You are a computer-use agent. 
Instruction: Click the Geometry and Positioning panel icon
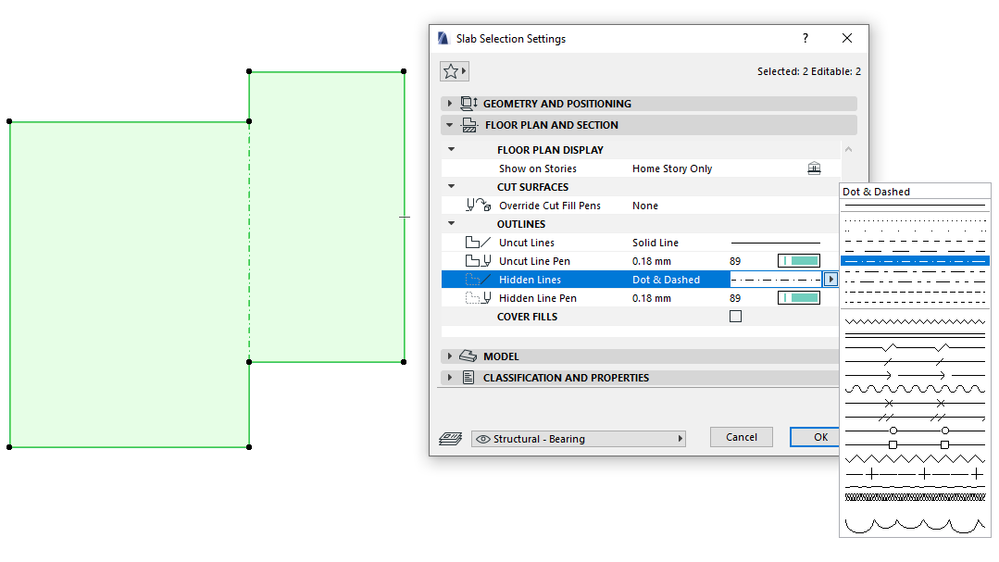coord(469,103)
